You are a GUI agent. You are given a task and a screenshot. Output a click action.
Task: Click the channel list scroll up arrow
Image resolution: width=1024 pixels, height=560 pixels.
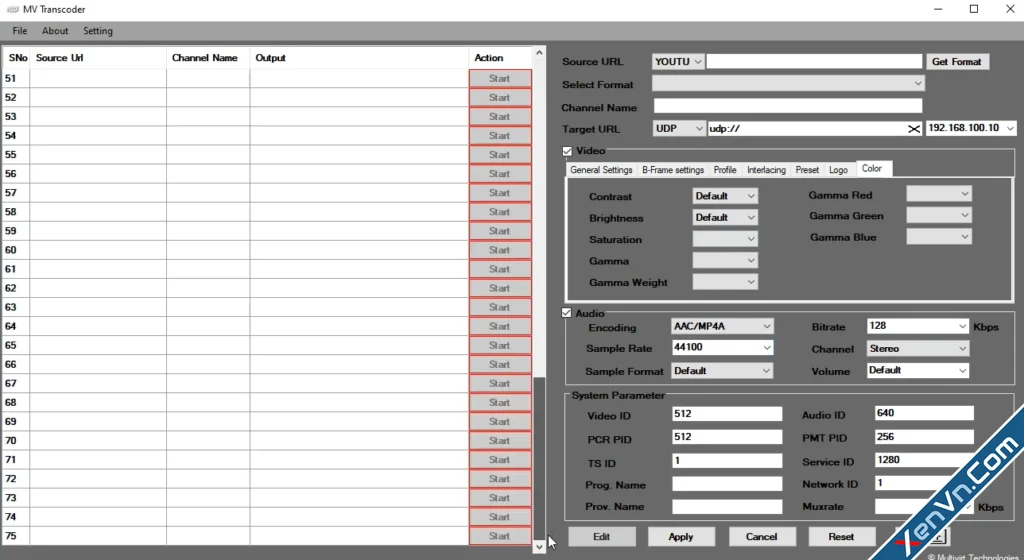coord(539,53)
